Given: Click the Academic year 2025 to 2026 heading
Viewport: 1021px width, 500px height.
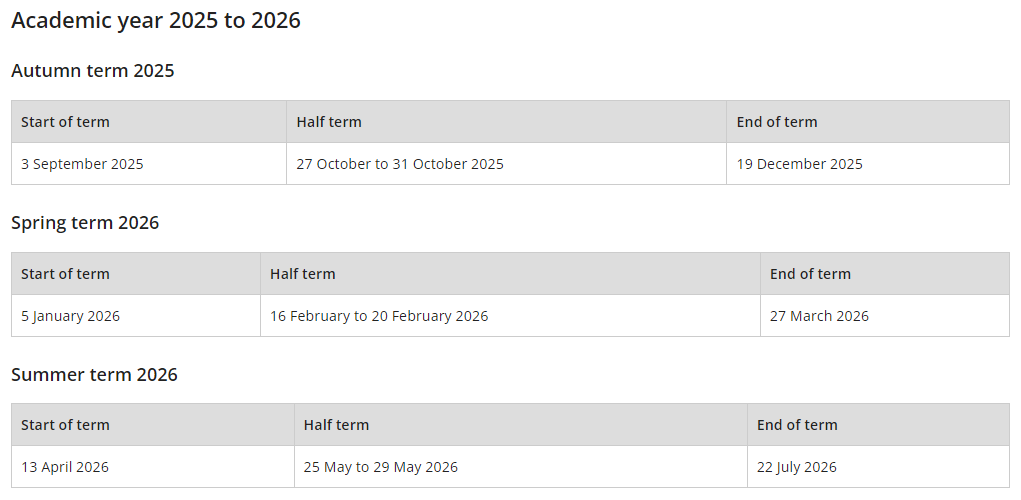Looking at the screenshot, I should tap(156, 20).
